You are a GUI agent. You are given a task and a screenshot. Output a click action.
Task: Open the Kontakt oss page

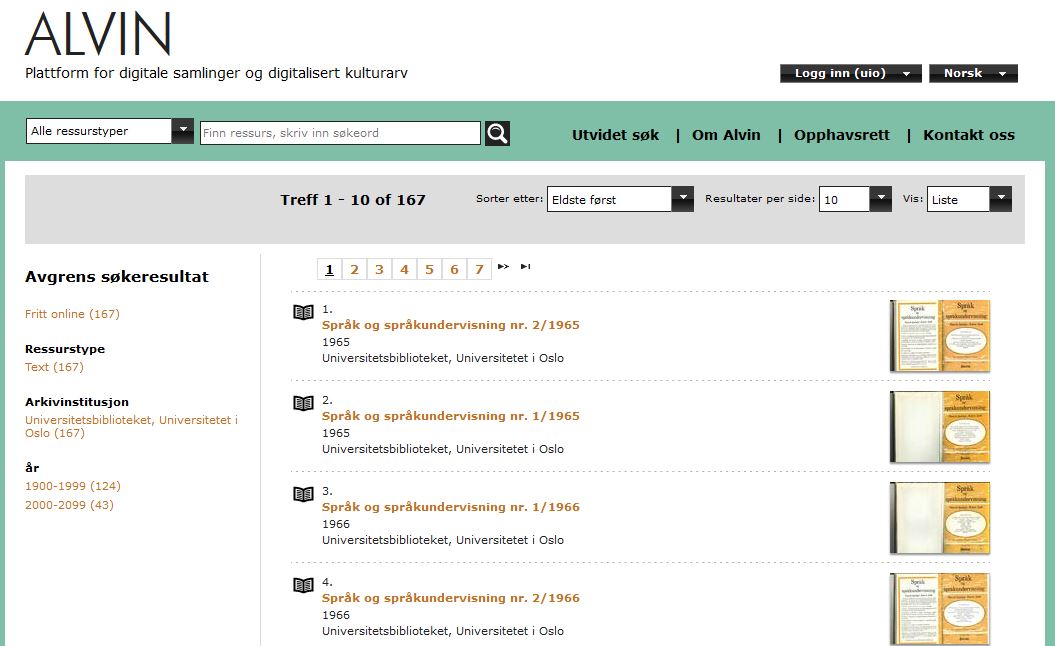coord(969,135)
